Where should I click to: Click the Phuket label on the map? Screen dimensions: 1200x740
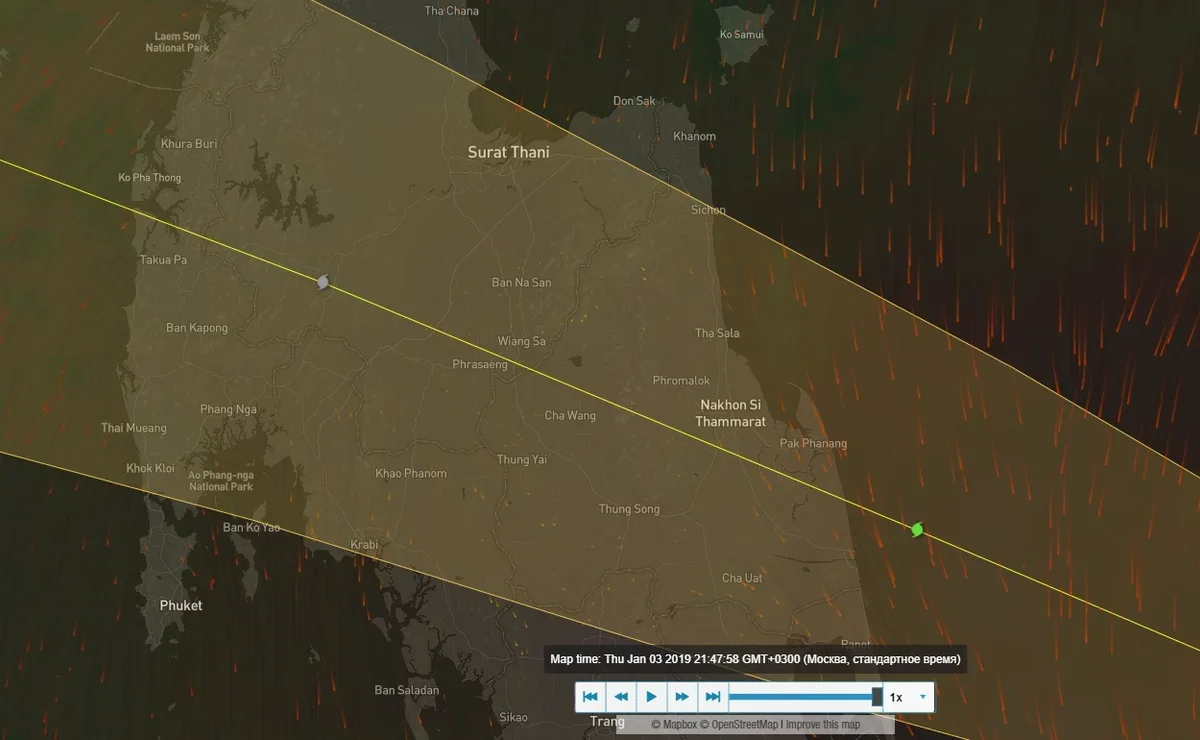(x=181, y=606)
